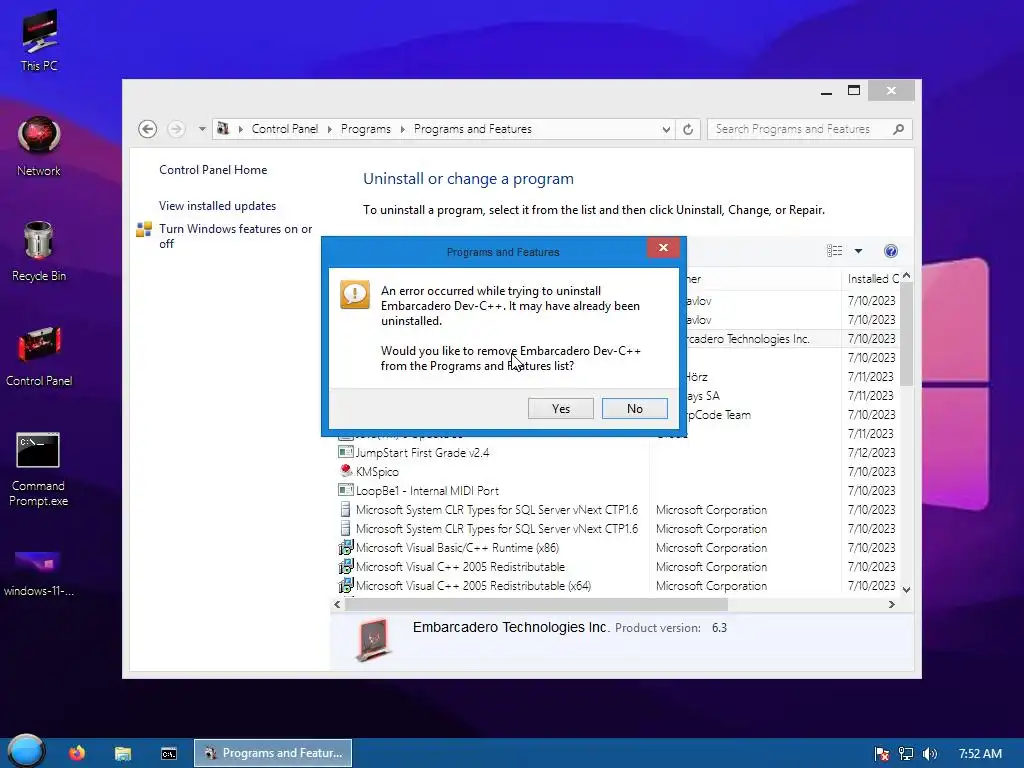Expand the arrow after Programs breadcrumb
1024x768 pixels.
pos(402,129)
